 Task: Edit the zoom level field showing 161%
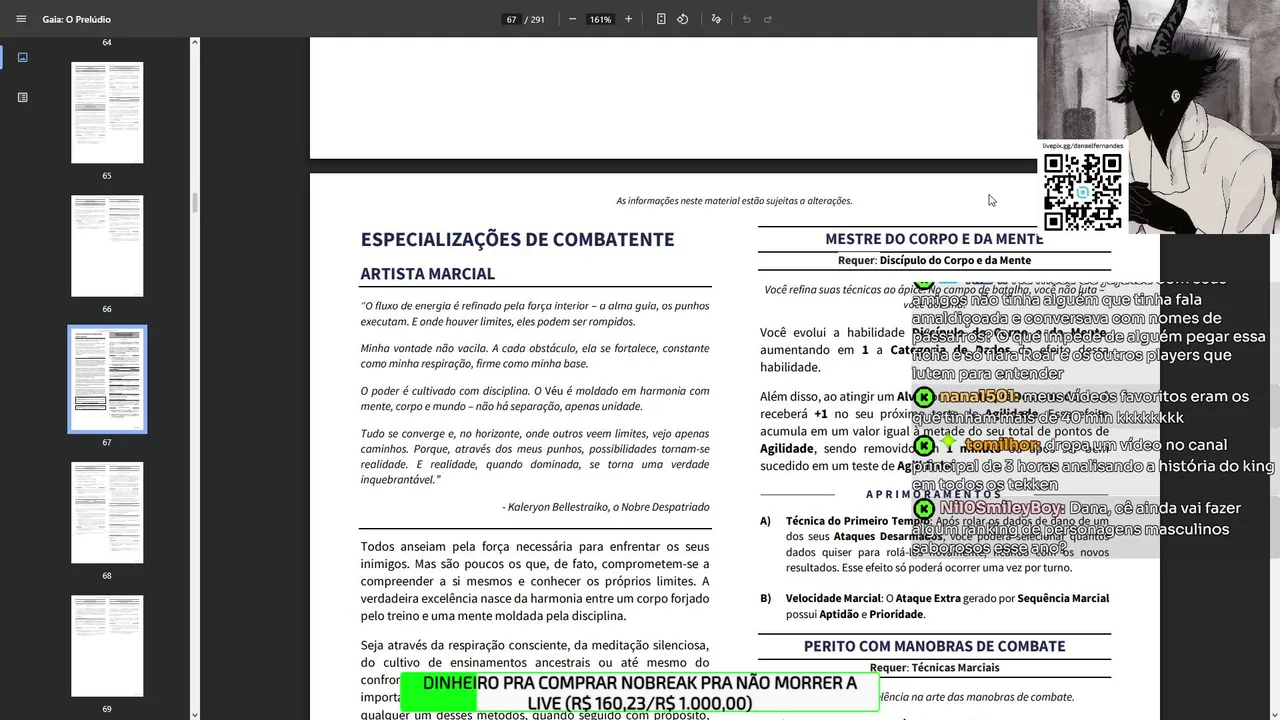(x=600, y=19)
